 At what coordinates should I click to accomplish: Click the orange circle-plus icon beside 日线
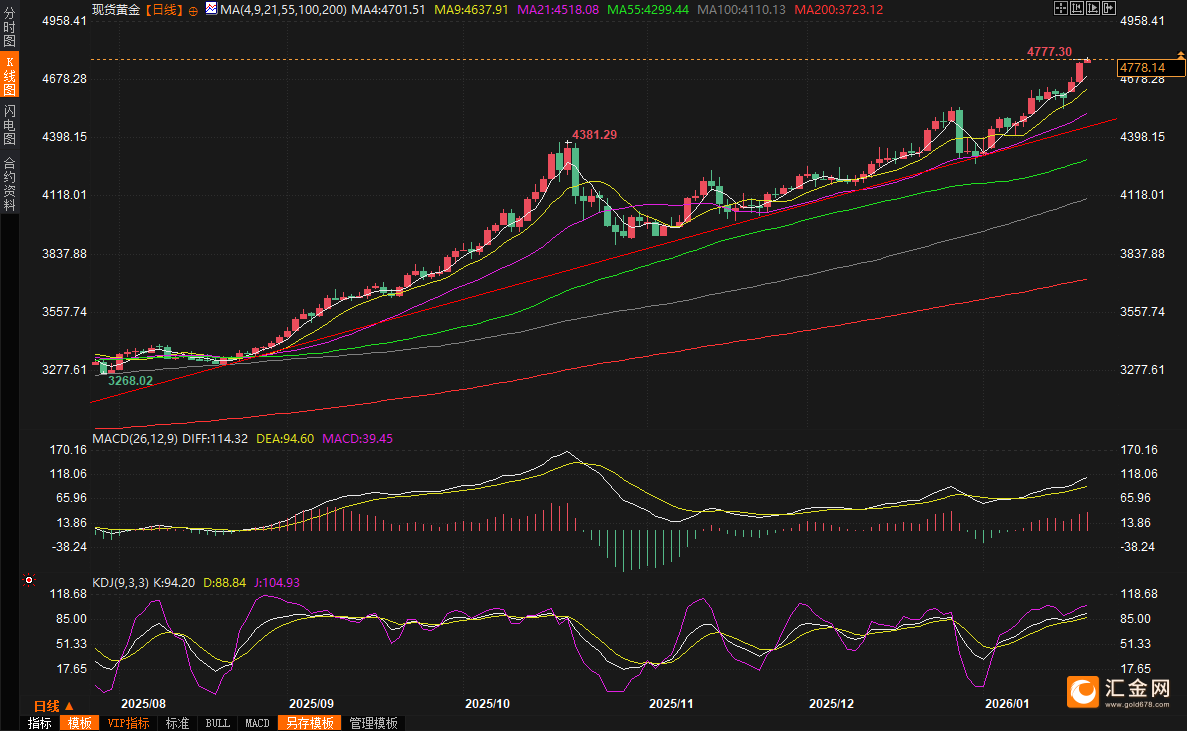click(193, 10)
